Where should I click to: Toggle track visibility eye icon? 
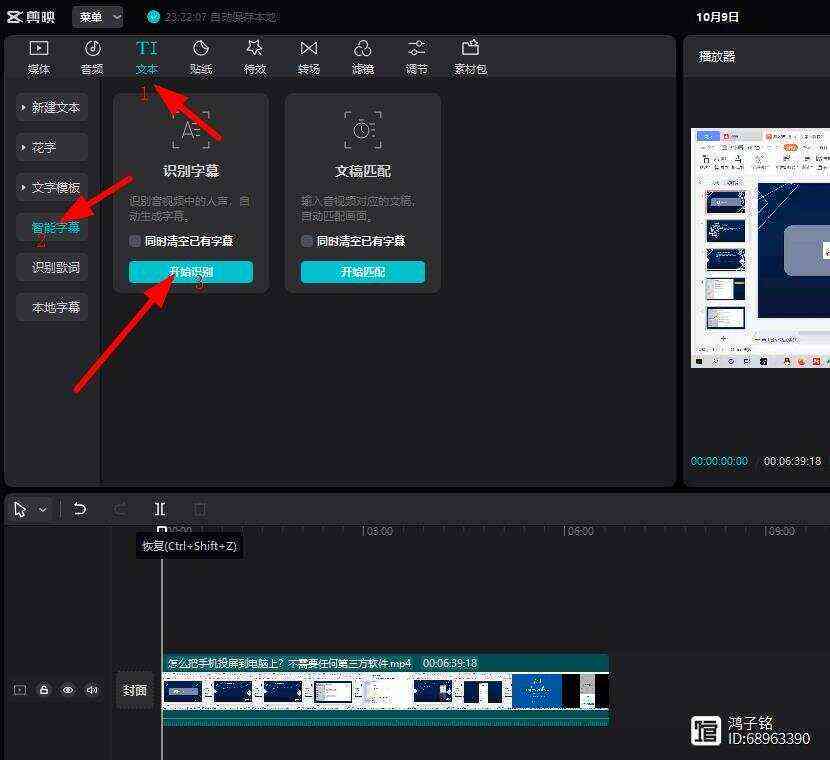coord(68,690)
